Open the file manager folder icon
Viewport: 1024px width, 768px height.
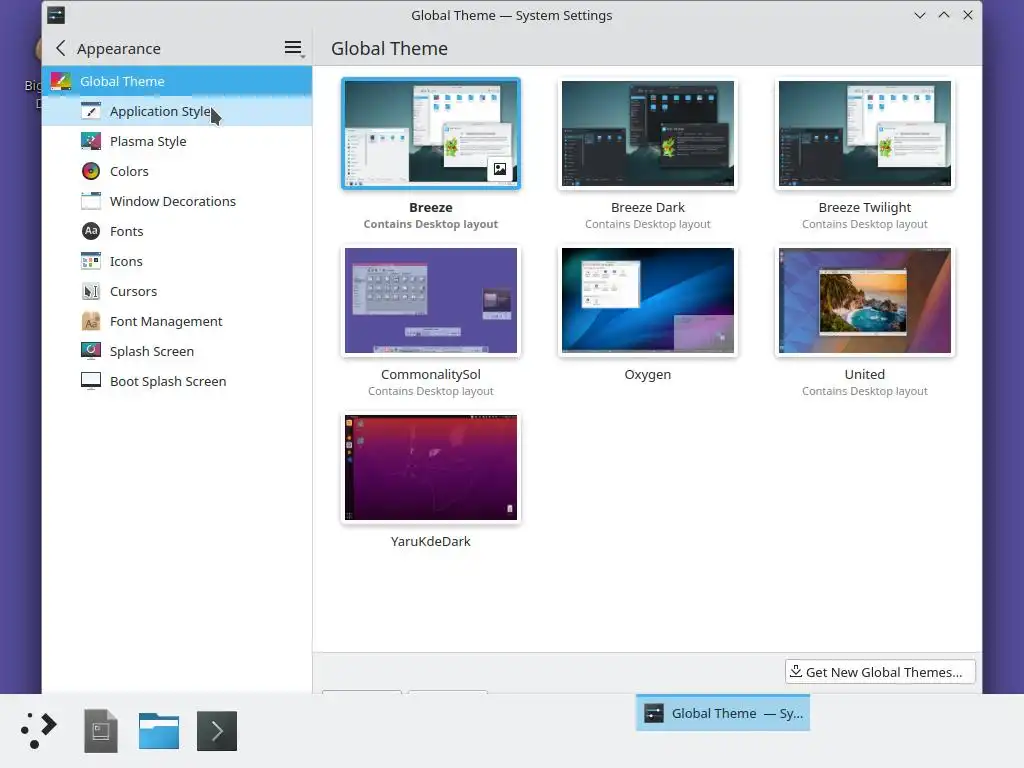click(x=159, y=730)
